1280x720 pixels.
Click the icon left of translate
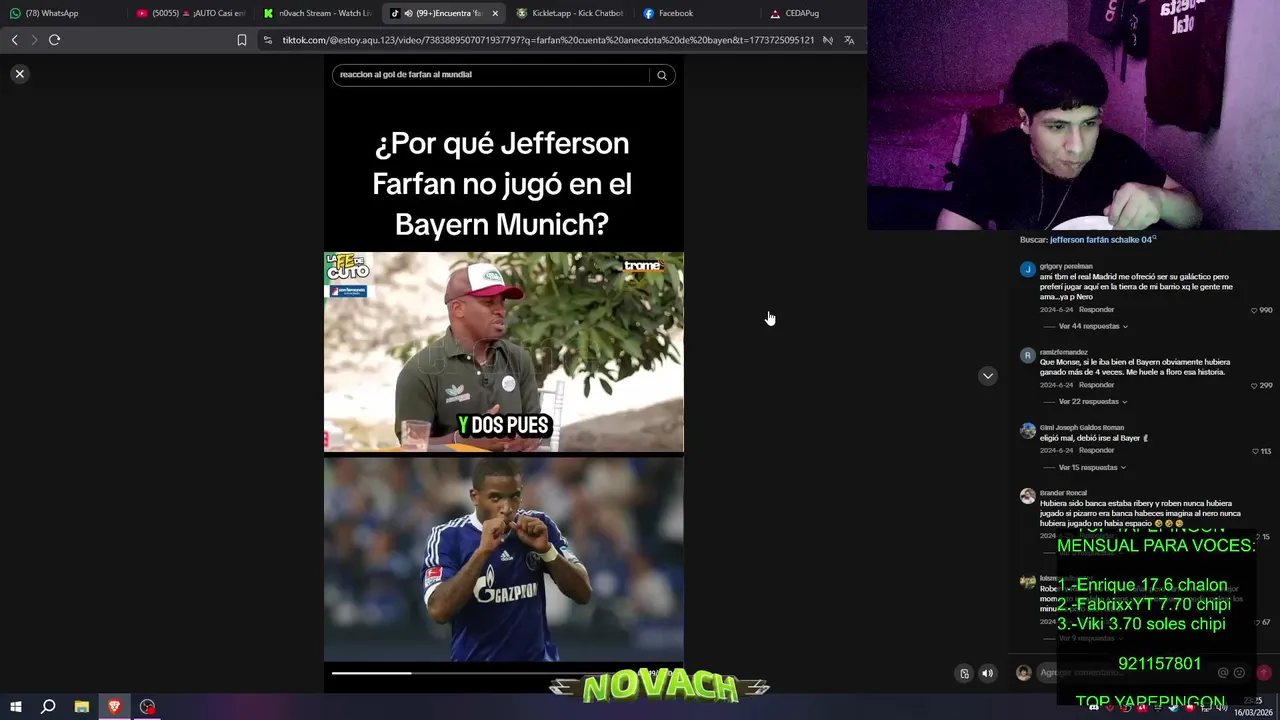coord(828,40)
